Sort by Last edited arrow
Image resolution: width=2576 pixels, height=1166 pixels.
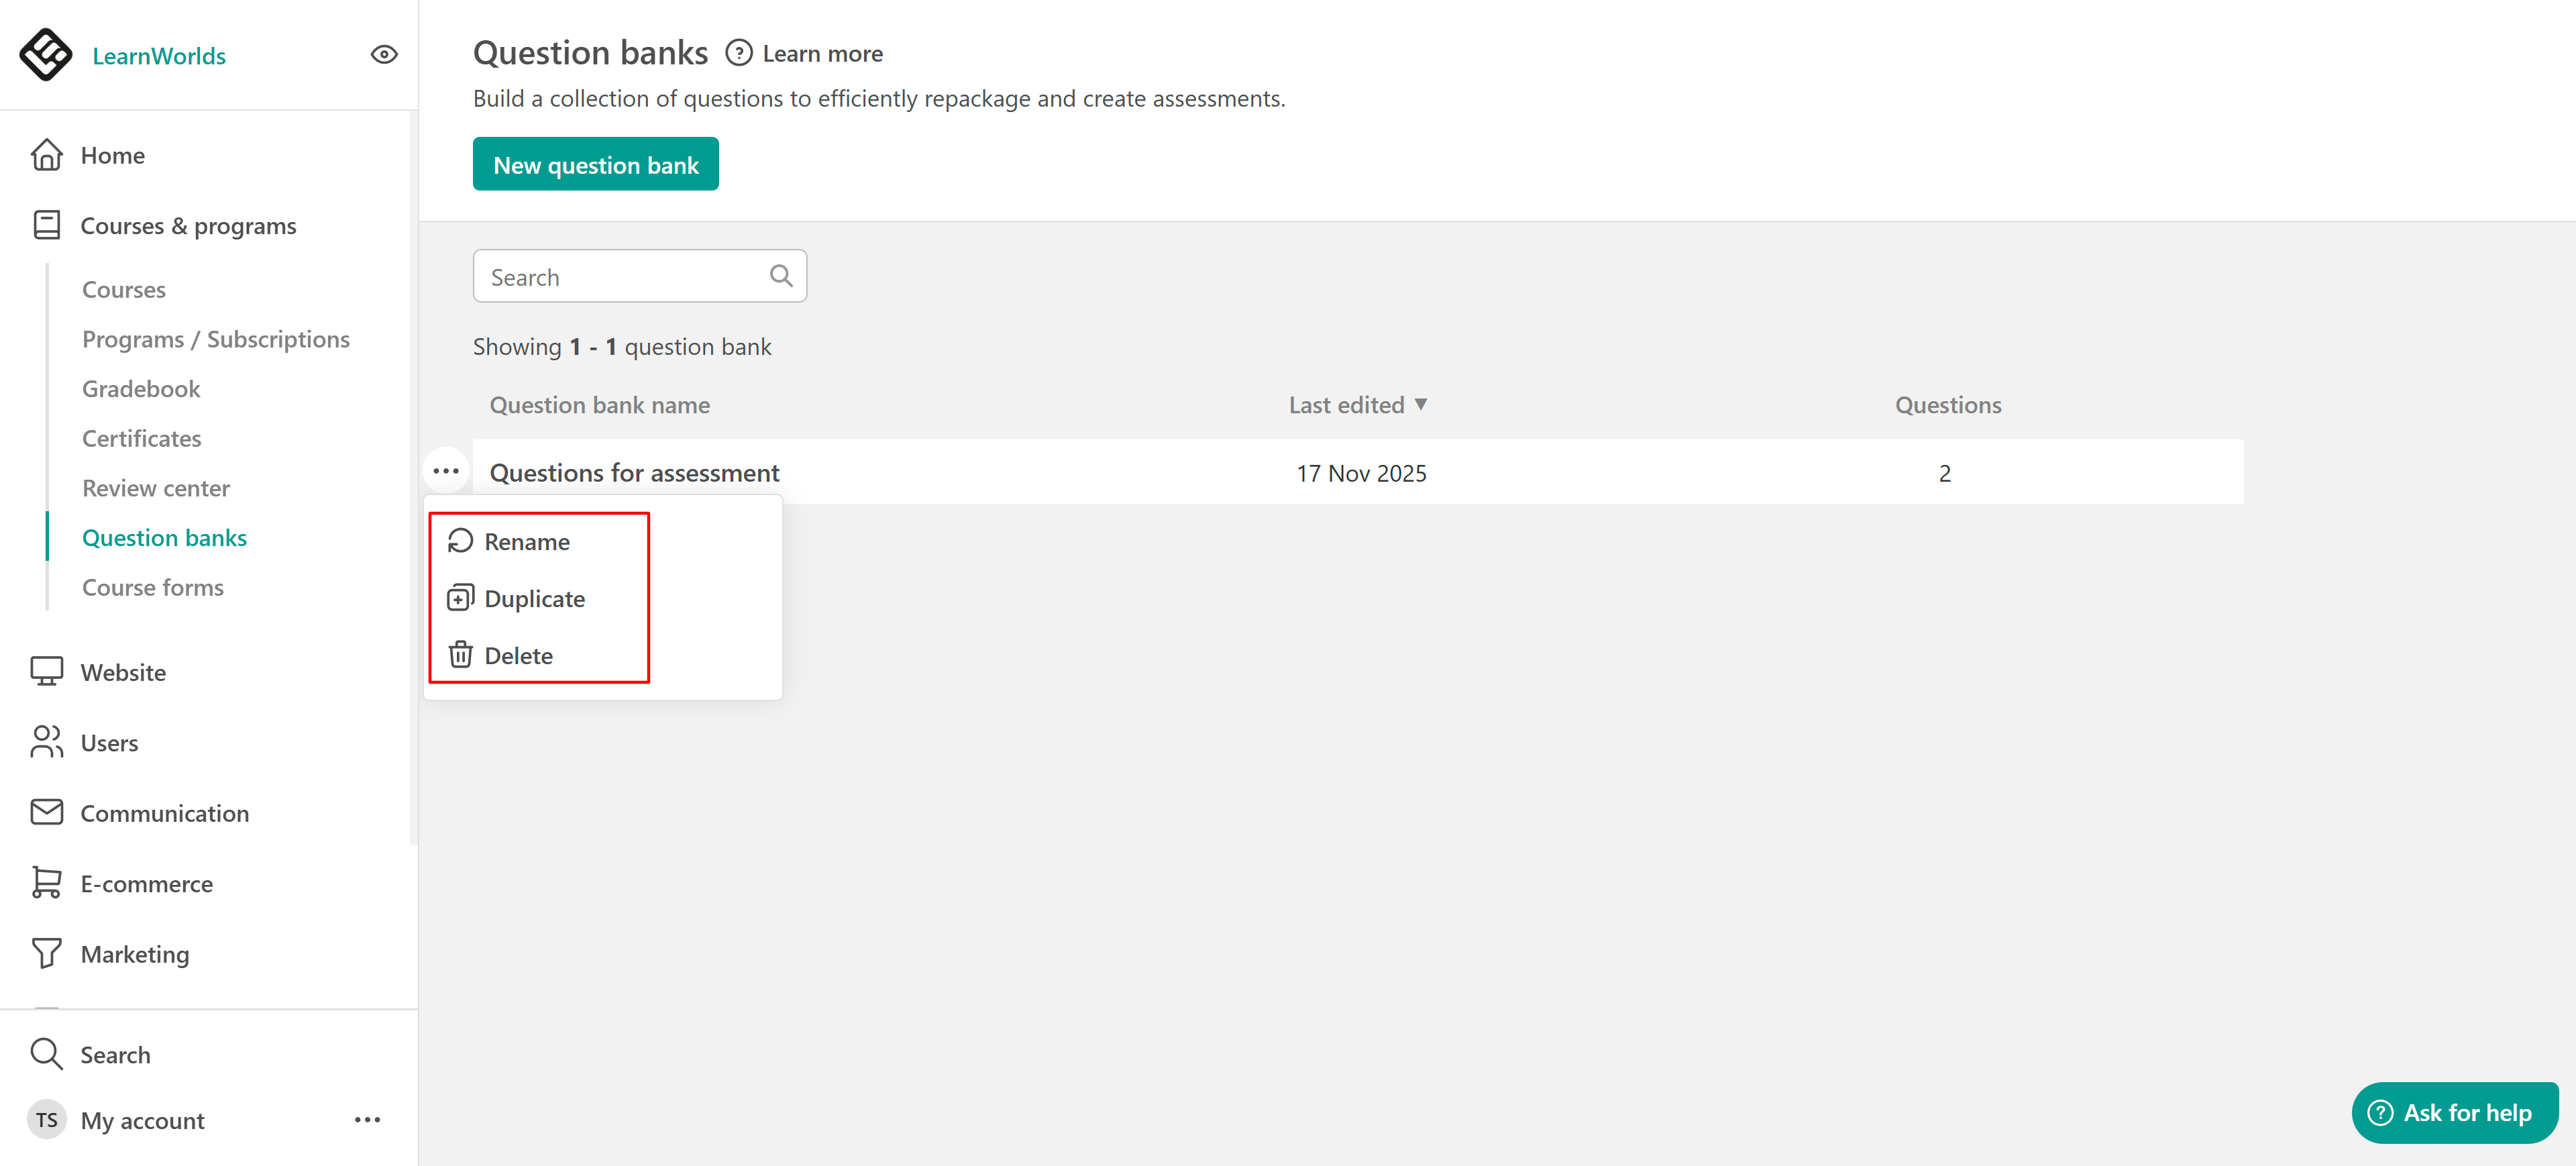1420,404
